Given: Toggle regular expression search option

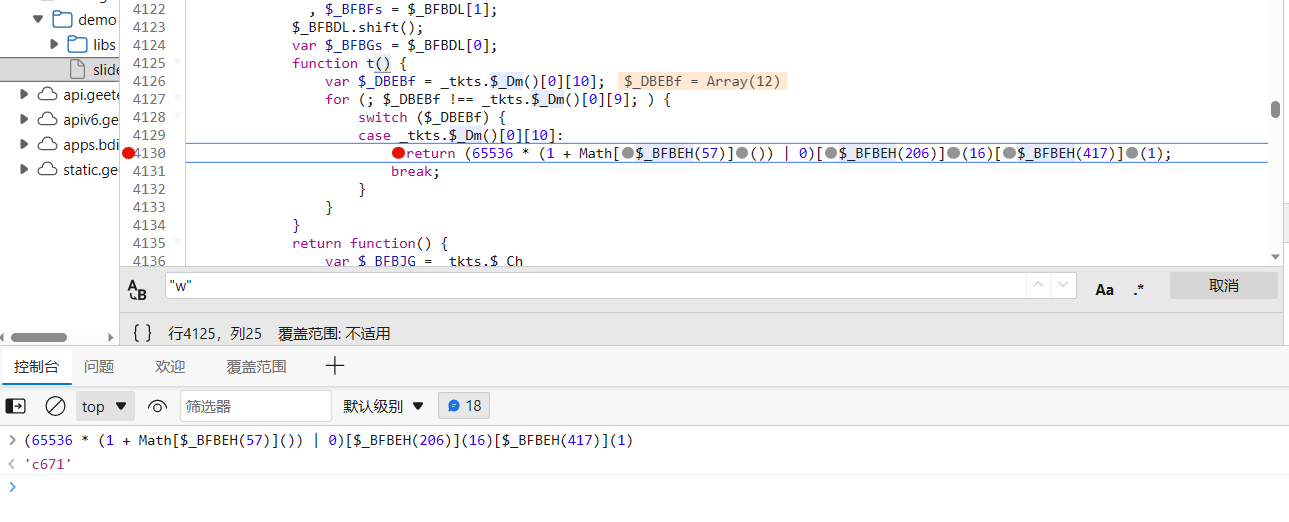Looking at the screenshot, I should point(1138,288).
